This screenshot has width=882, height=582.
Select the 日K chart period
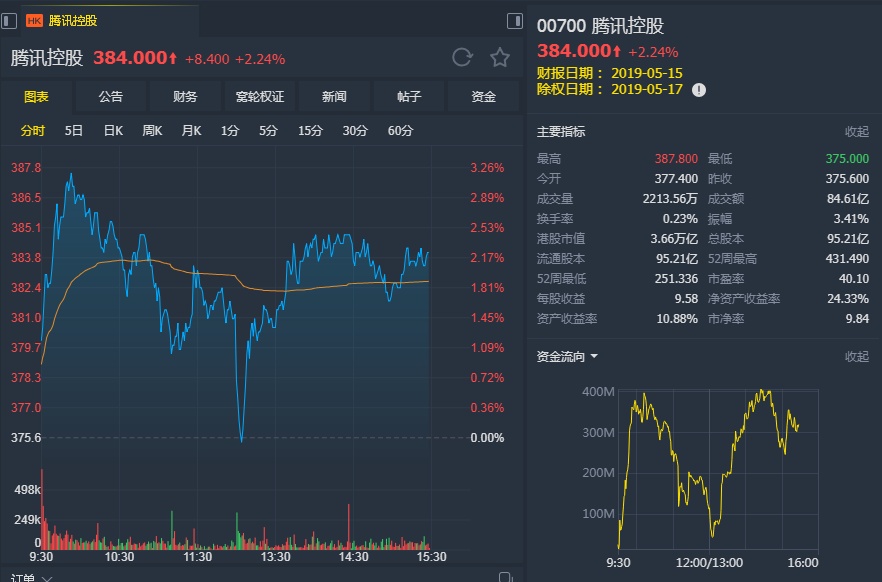point(113,131)
